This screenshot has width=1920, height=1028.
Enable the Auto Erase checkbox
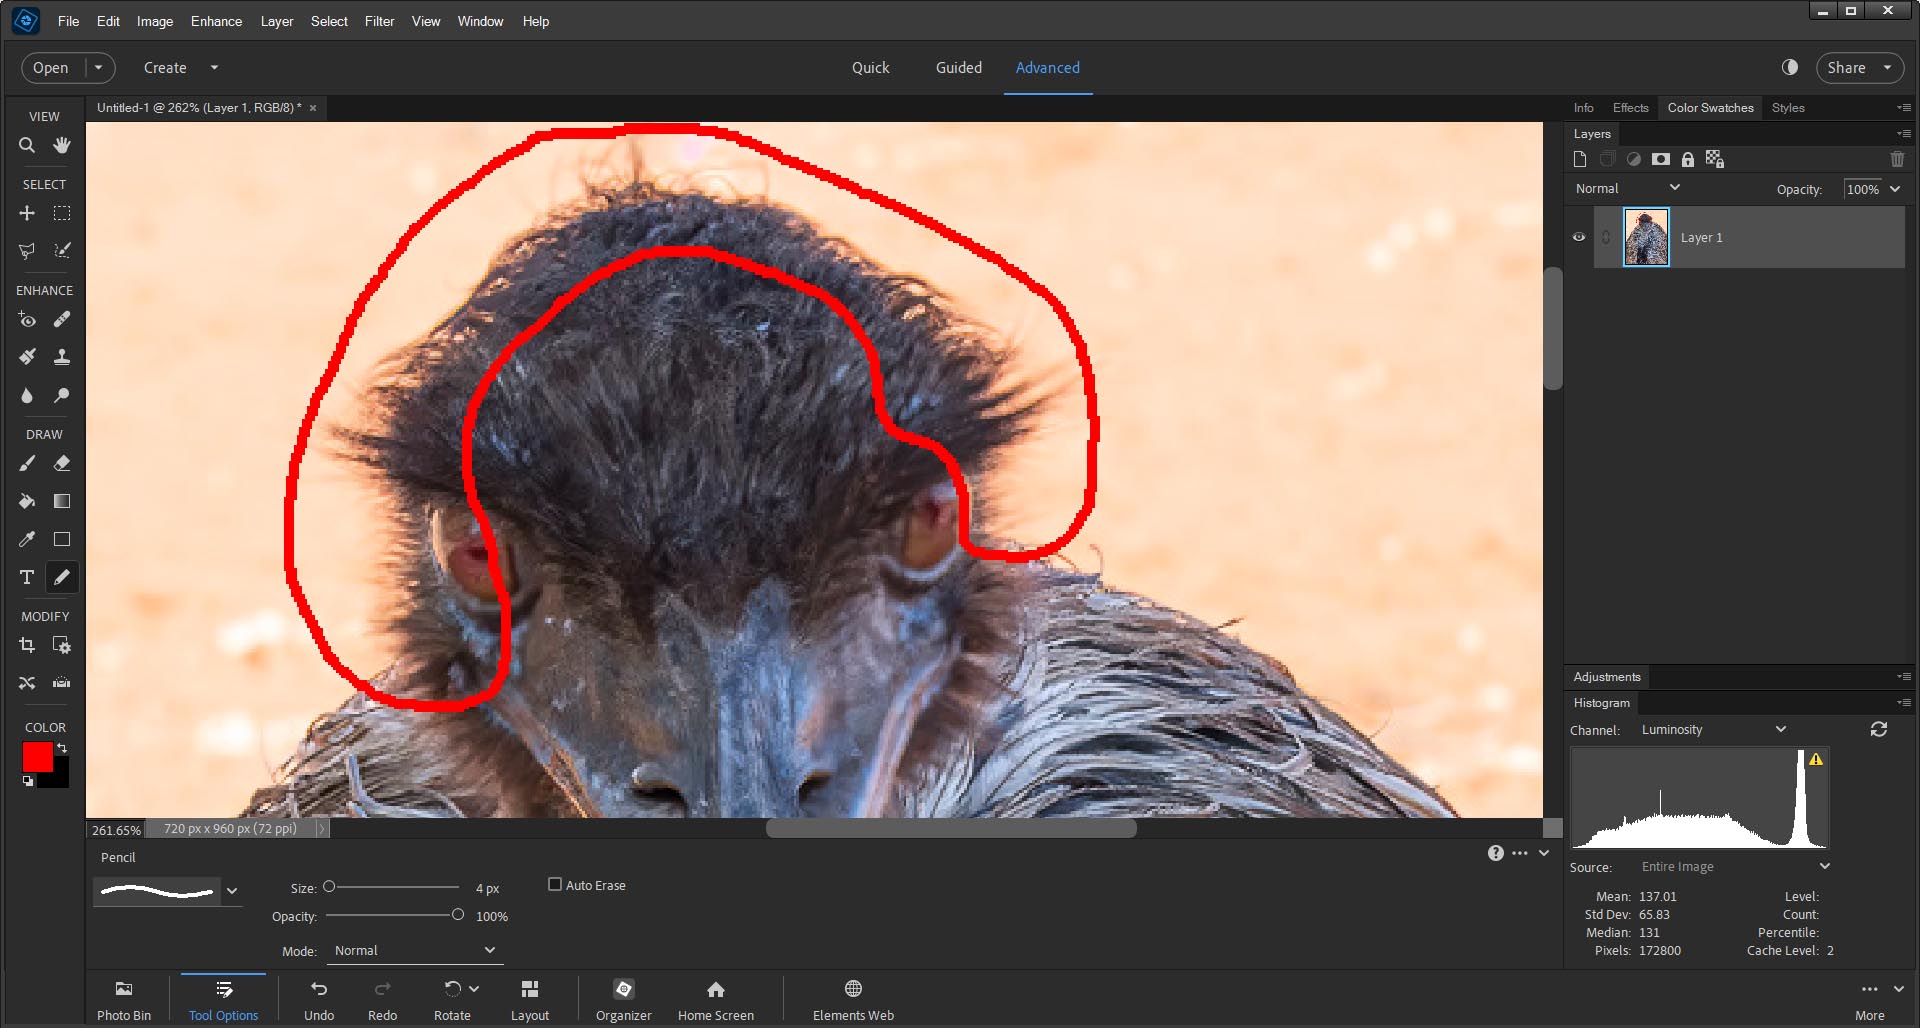[555, 885]
